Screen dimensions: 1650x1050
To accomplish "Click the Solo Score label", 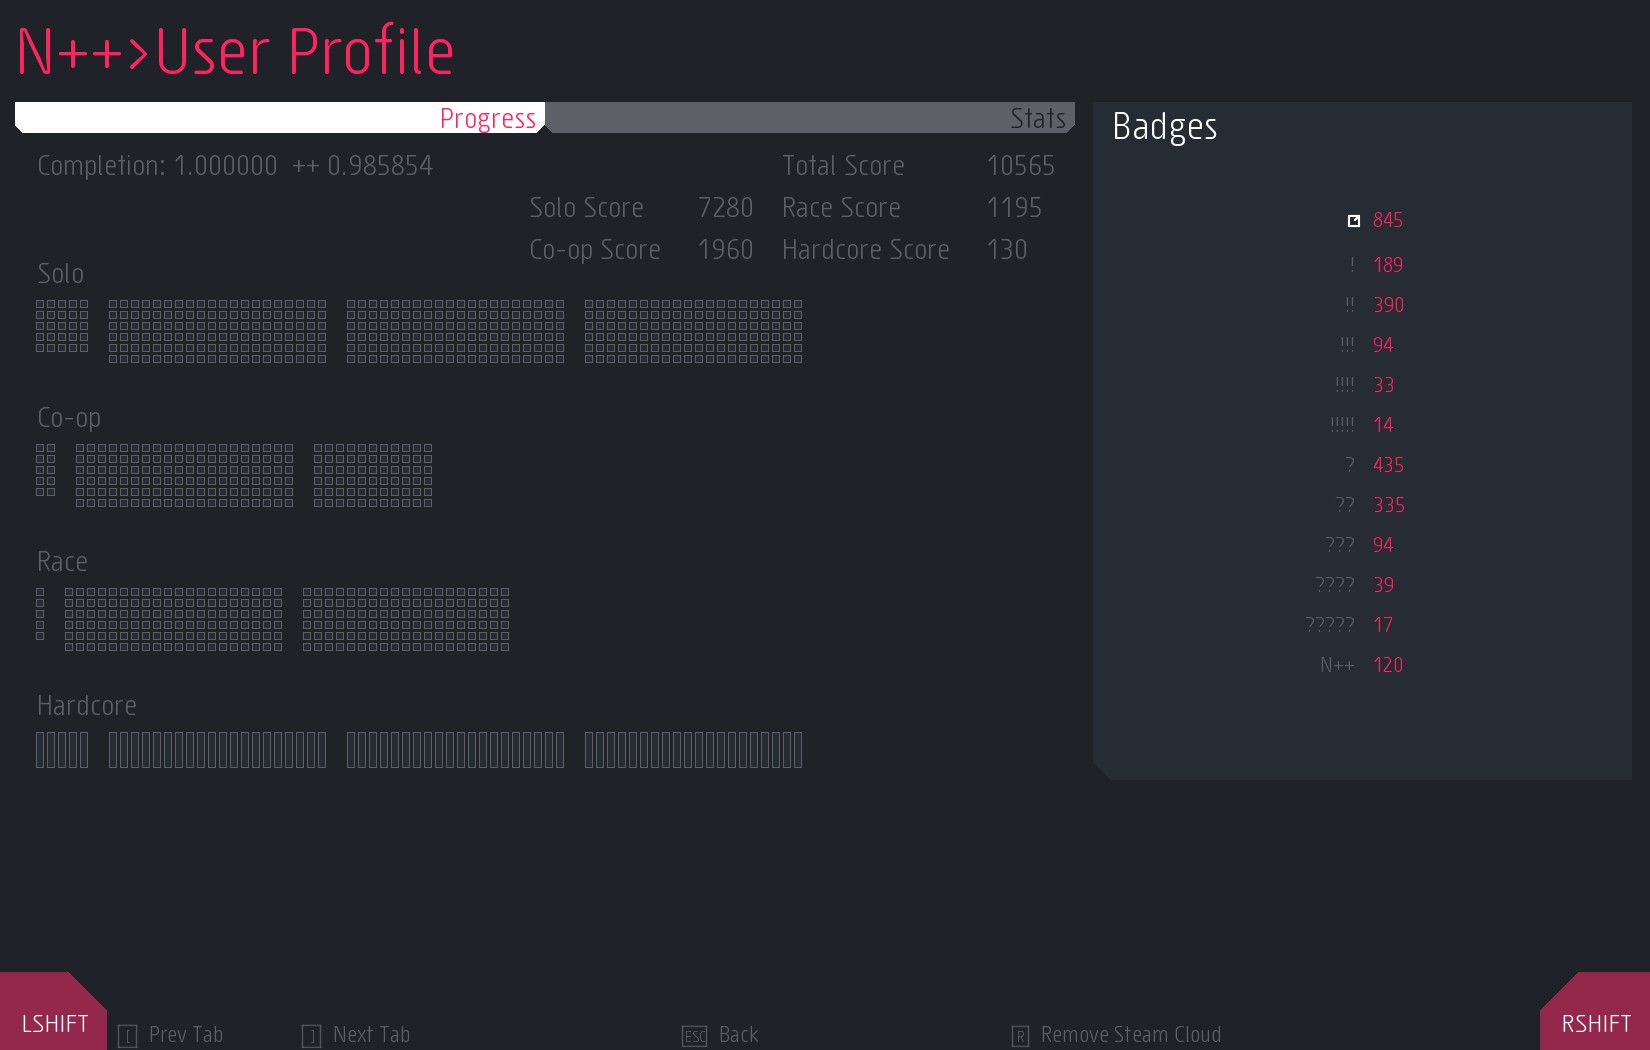I will point(587,207).
